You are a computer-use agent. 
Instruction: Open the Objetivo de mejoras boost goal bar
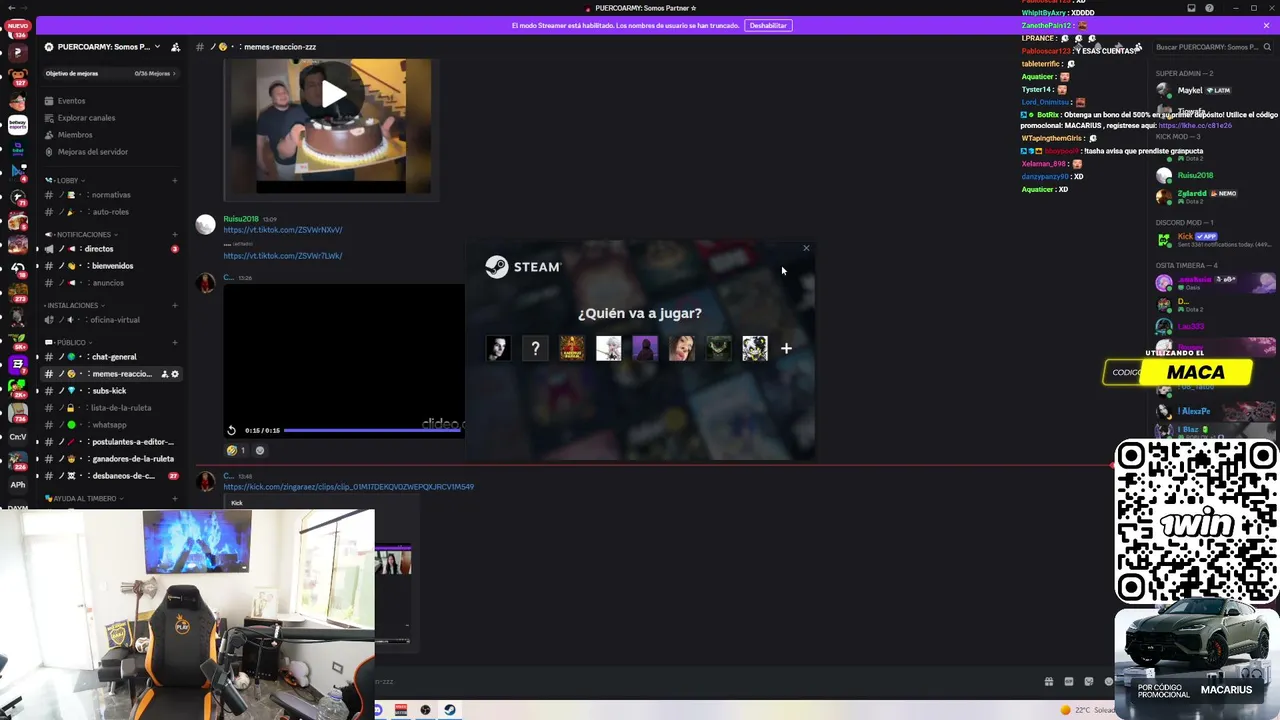(110, 73)
